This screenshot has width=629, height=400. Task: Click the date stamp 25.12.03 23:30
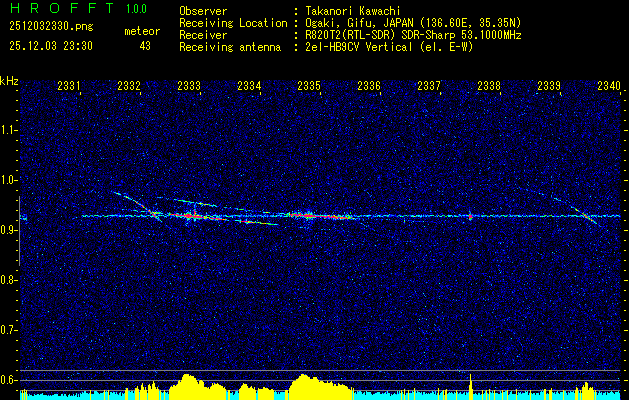pyautogui.click(x=51, y=46)
